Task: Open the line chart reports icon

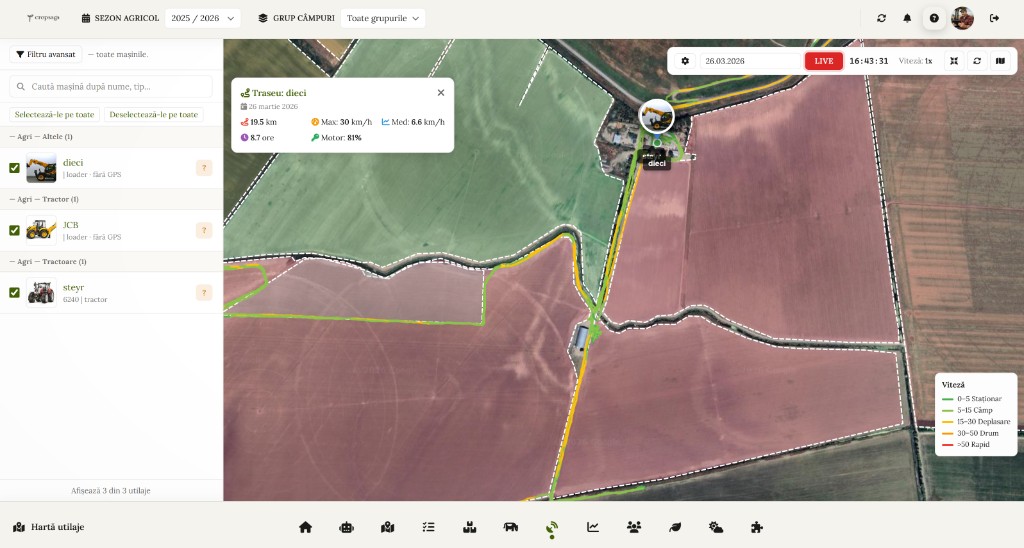Action: point(593,527)
